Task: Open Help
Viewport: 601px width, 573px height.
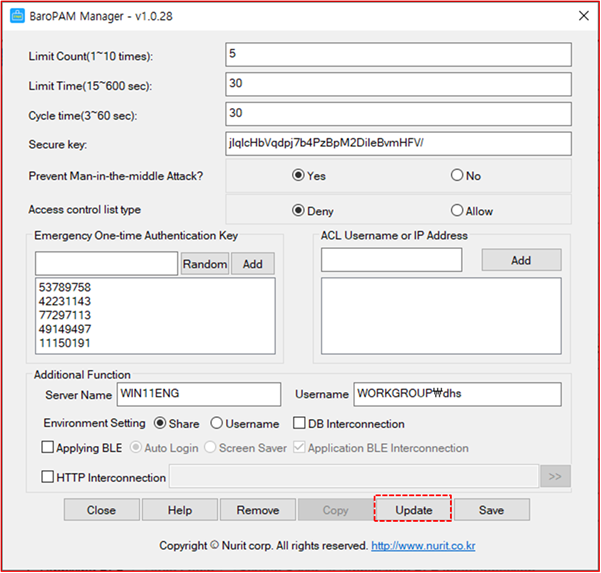Action: pyautogui.click(x=180, y=510)
